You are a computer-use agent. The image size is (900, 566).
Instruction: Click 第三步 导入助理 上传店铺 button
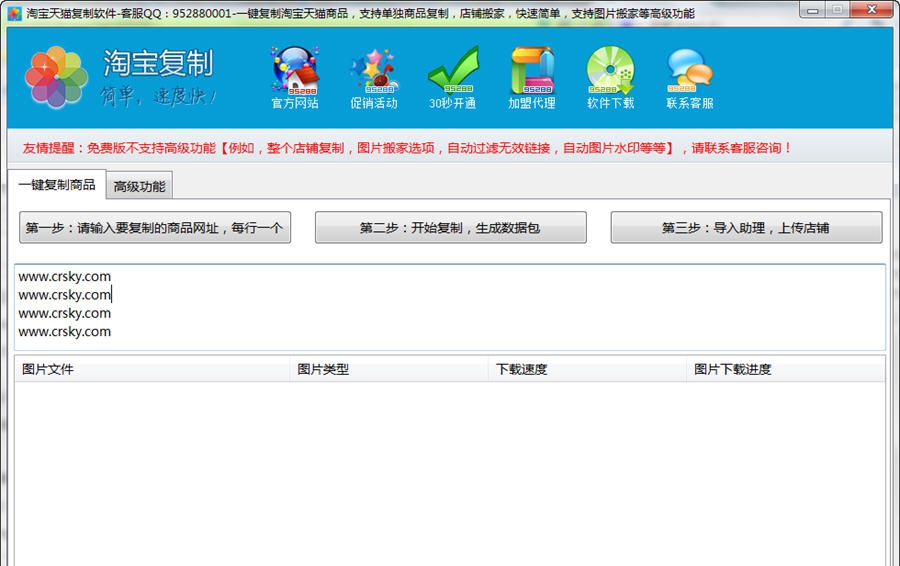pos(746,227)
